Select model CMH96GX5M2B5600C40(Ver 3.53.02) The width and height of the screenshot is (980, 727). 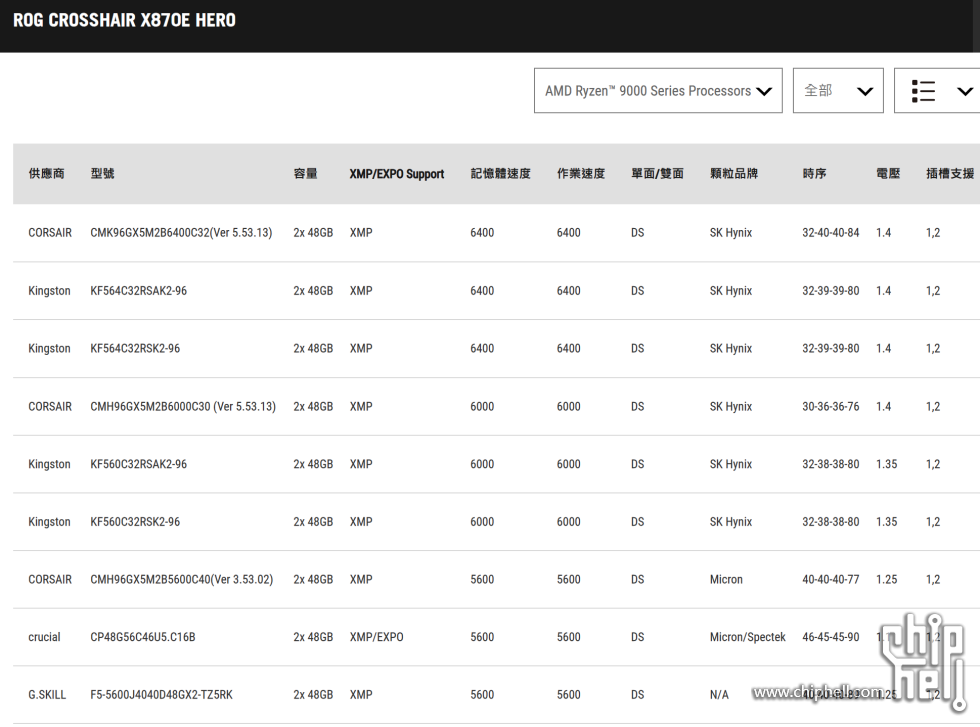(182, 579)
